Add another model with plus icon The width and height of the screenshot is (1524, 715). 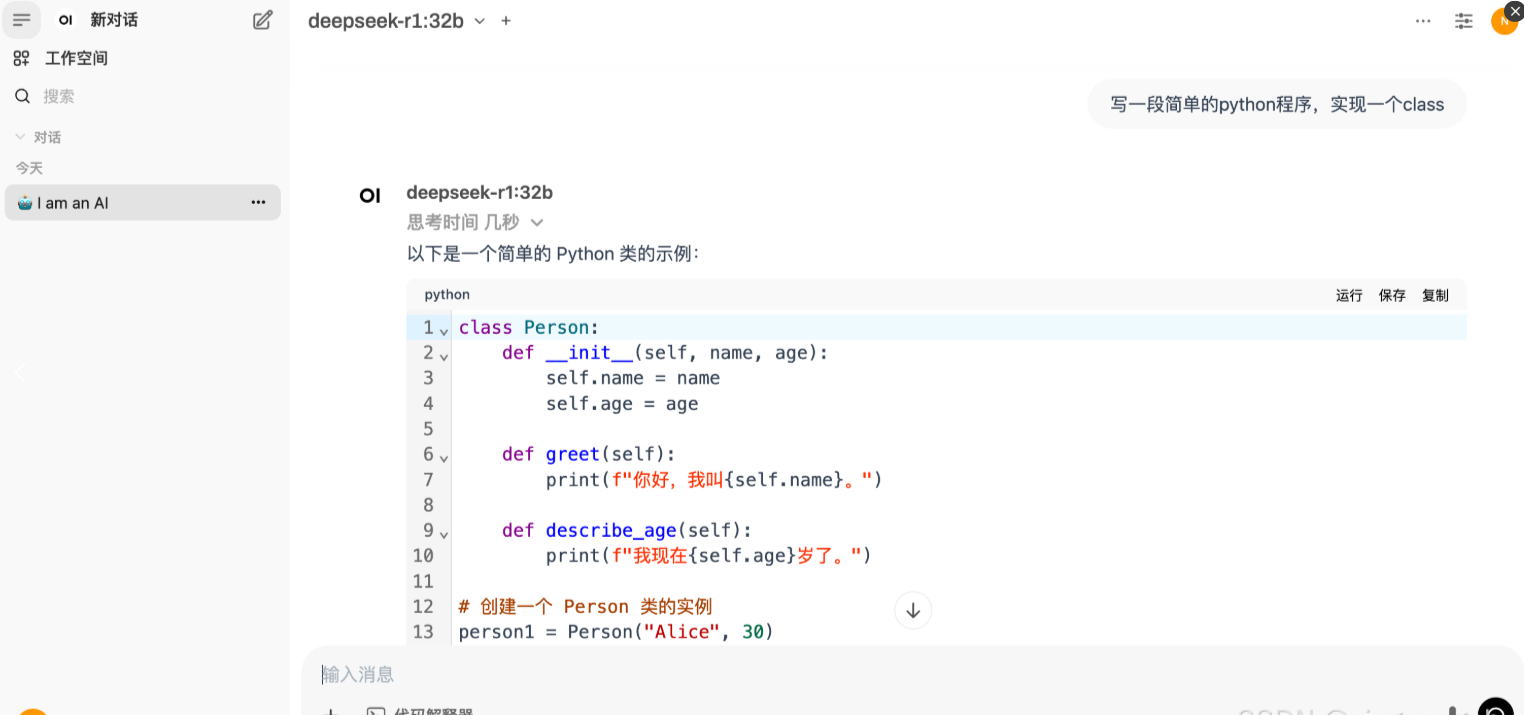506,21
